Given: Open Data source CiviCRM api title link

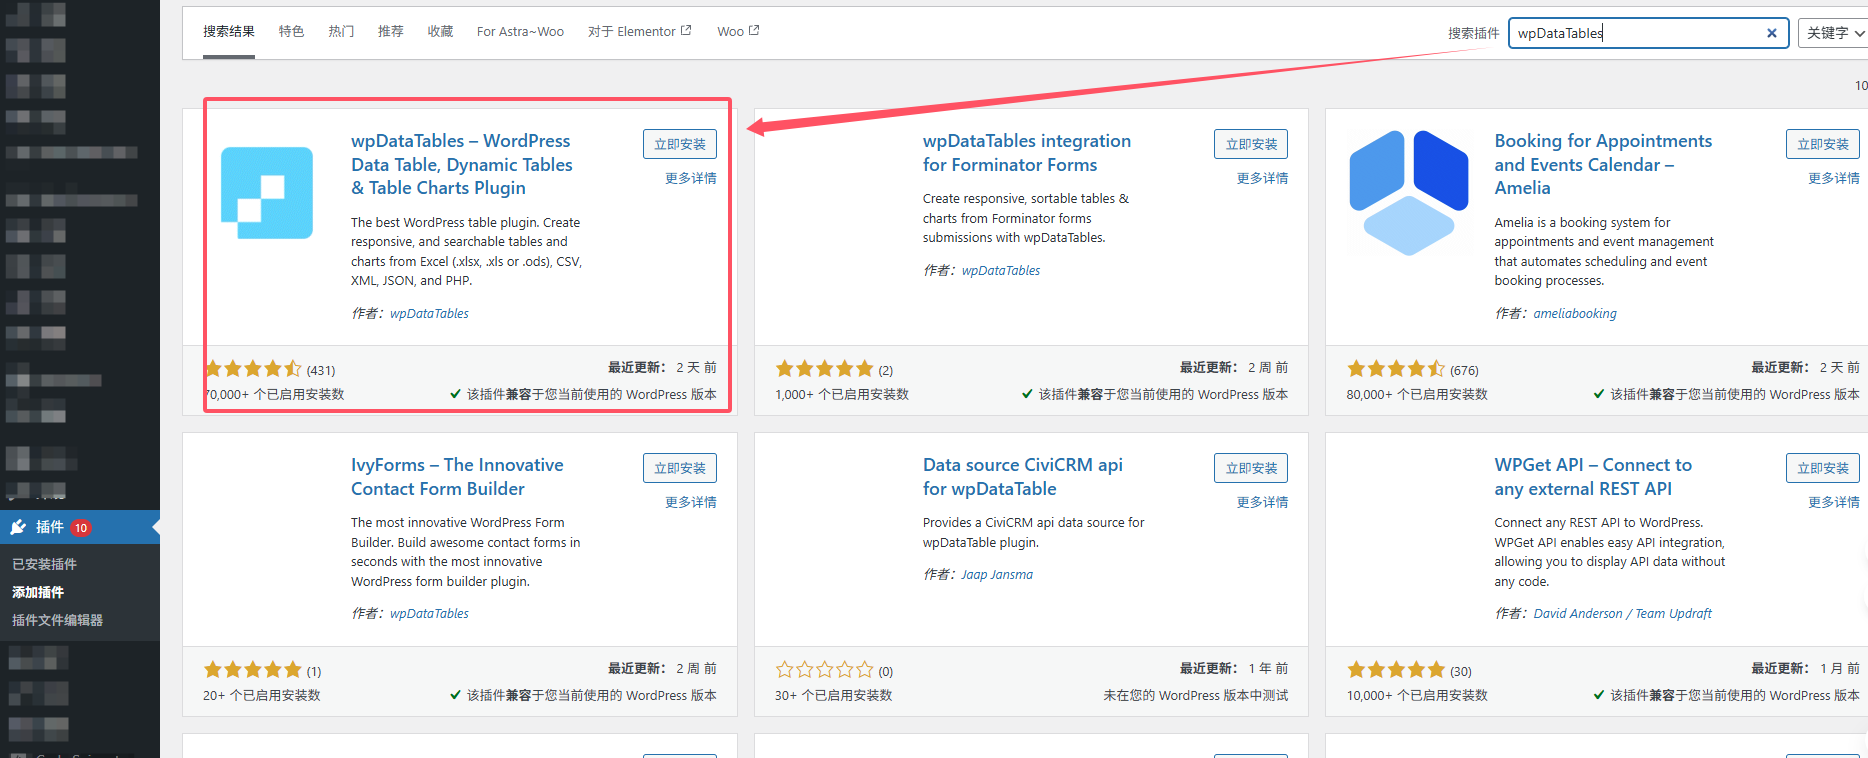Looking at the screenshot, I should (x=1023, y=477).
